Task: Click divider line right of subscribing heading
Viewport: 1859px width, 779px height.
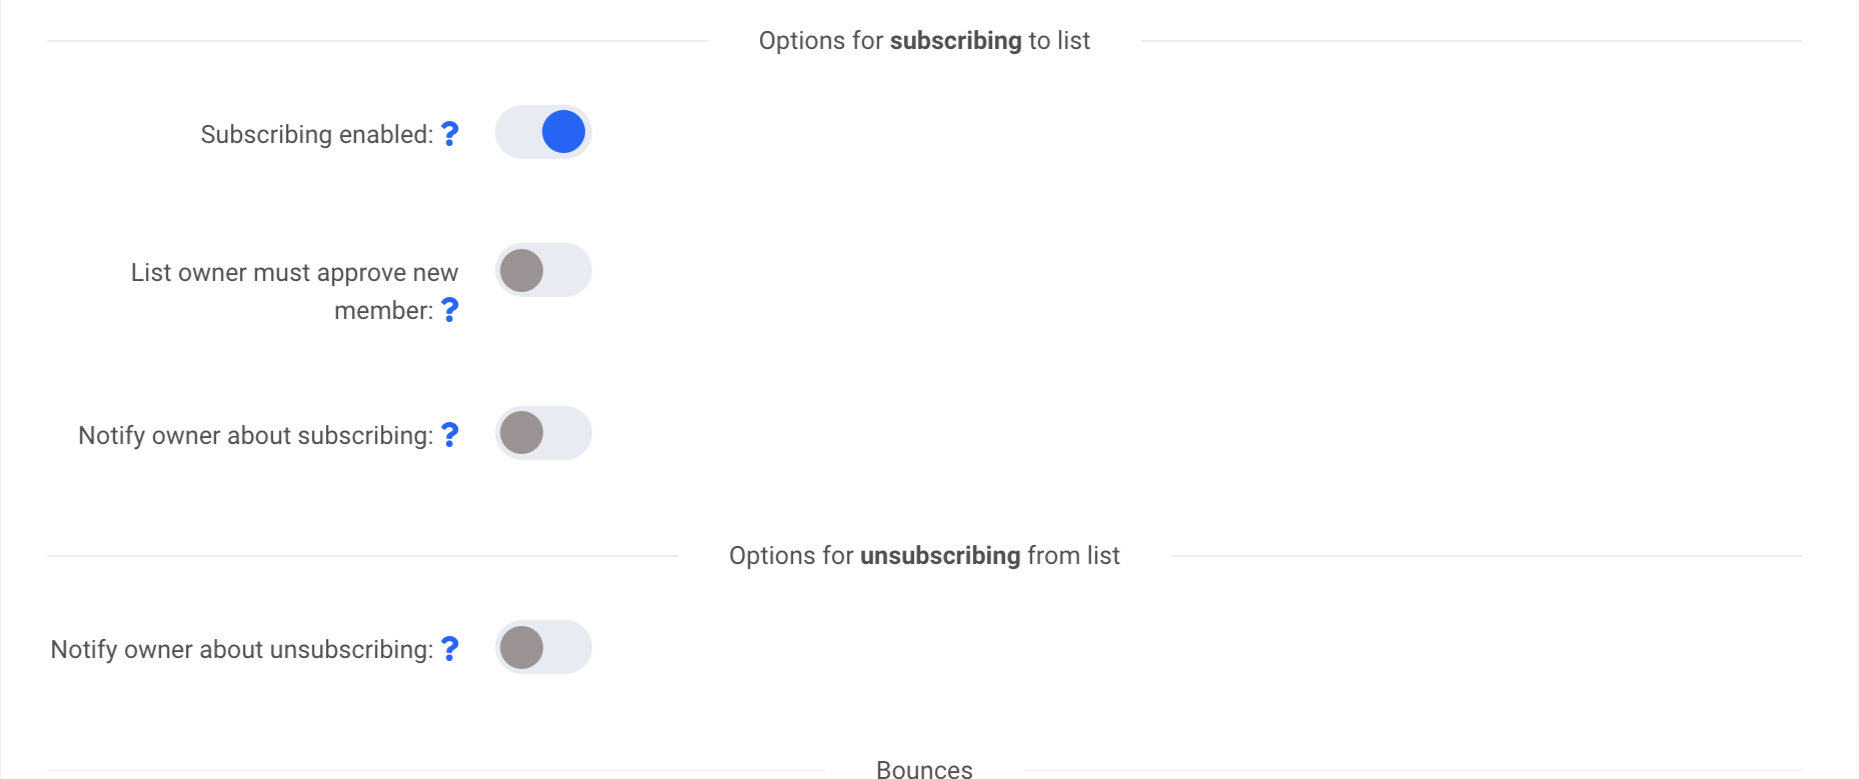Action: (x=1471, y=41)
